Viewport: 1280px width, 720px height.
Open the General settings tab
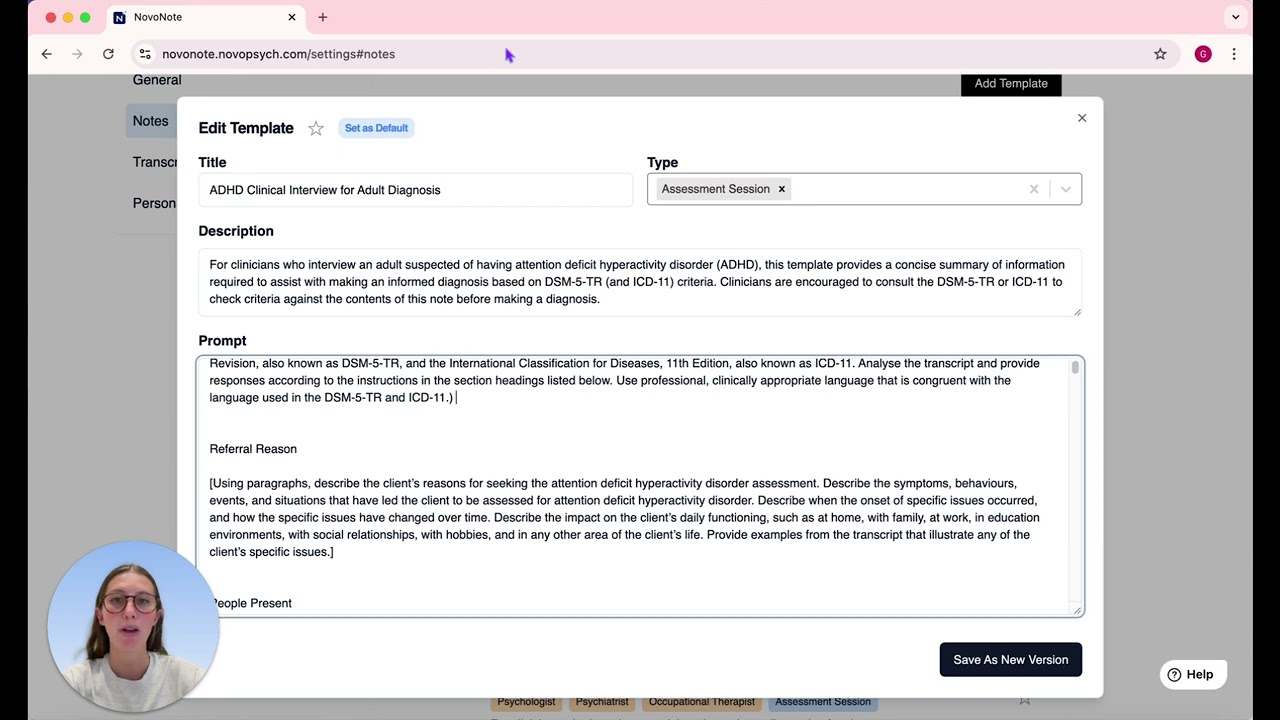click(157, 80)
